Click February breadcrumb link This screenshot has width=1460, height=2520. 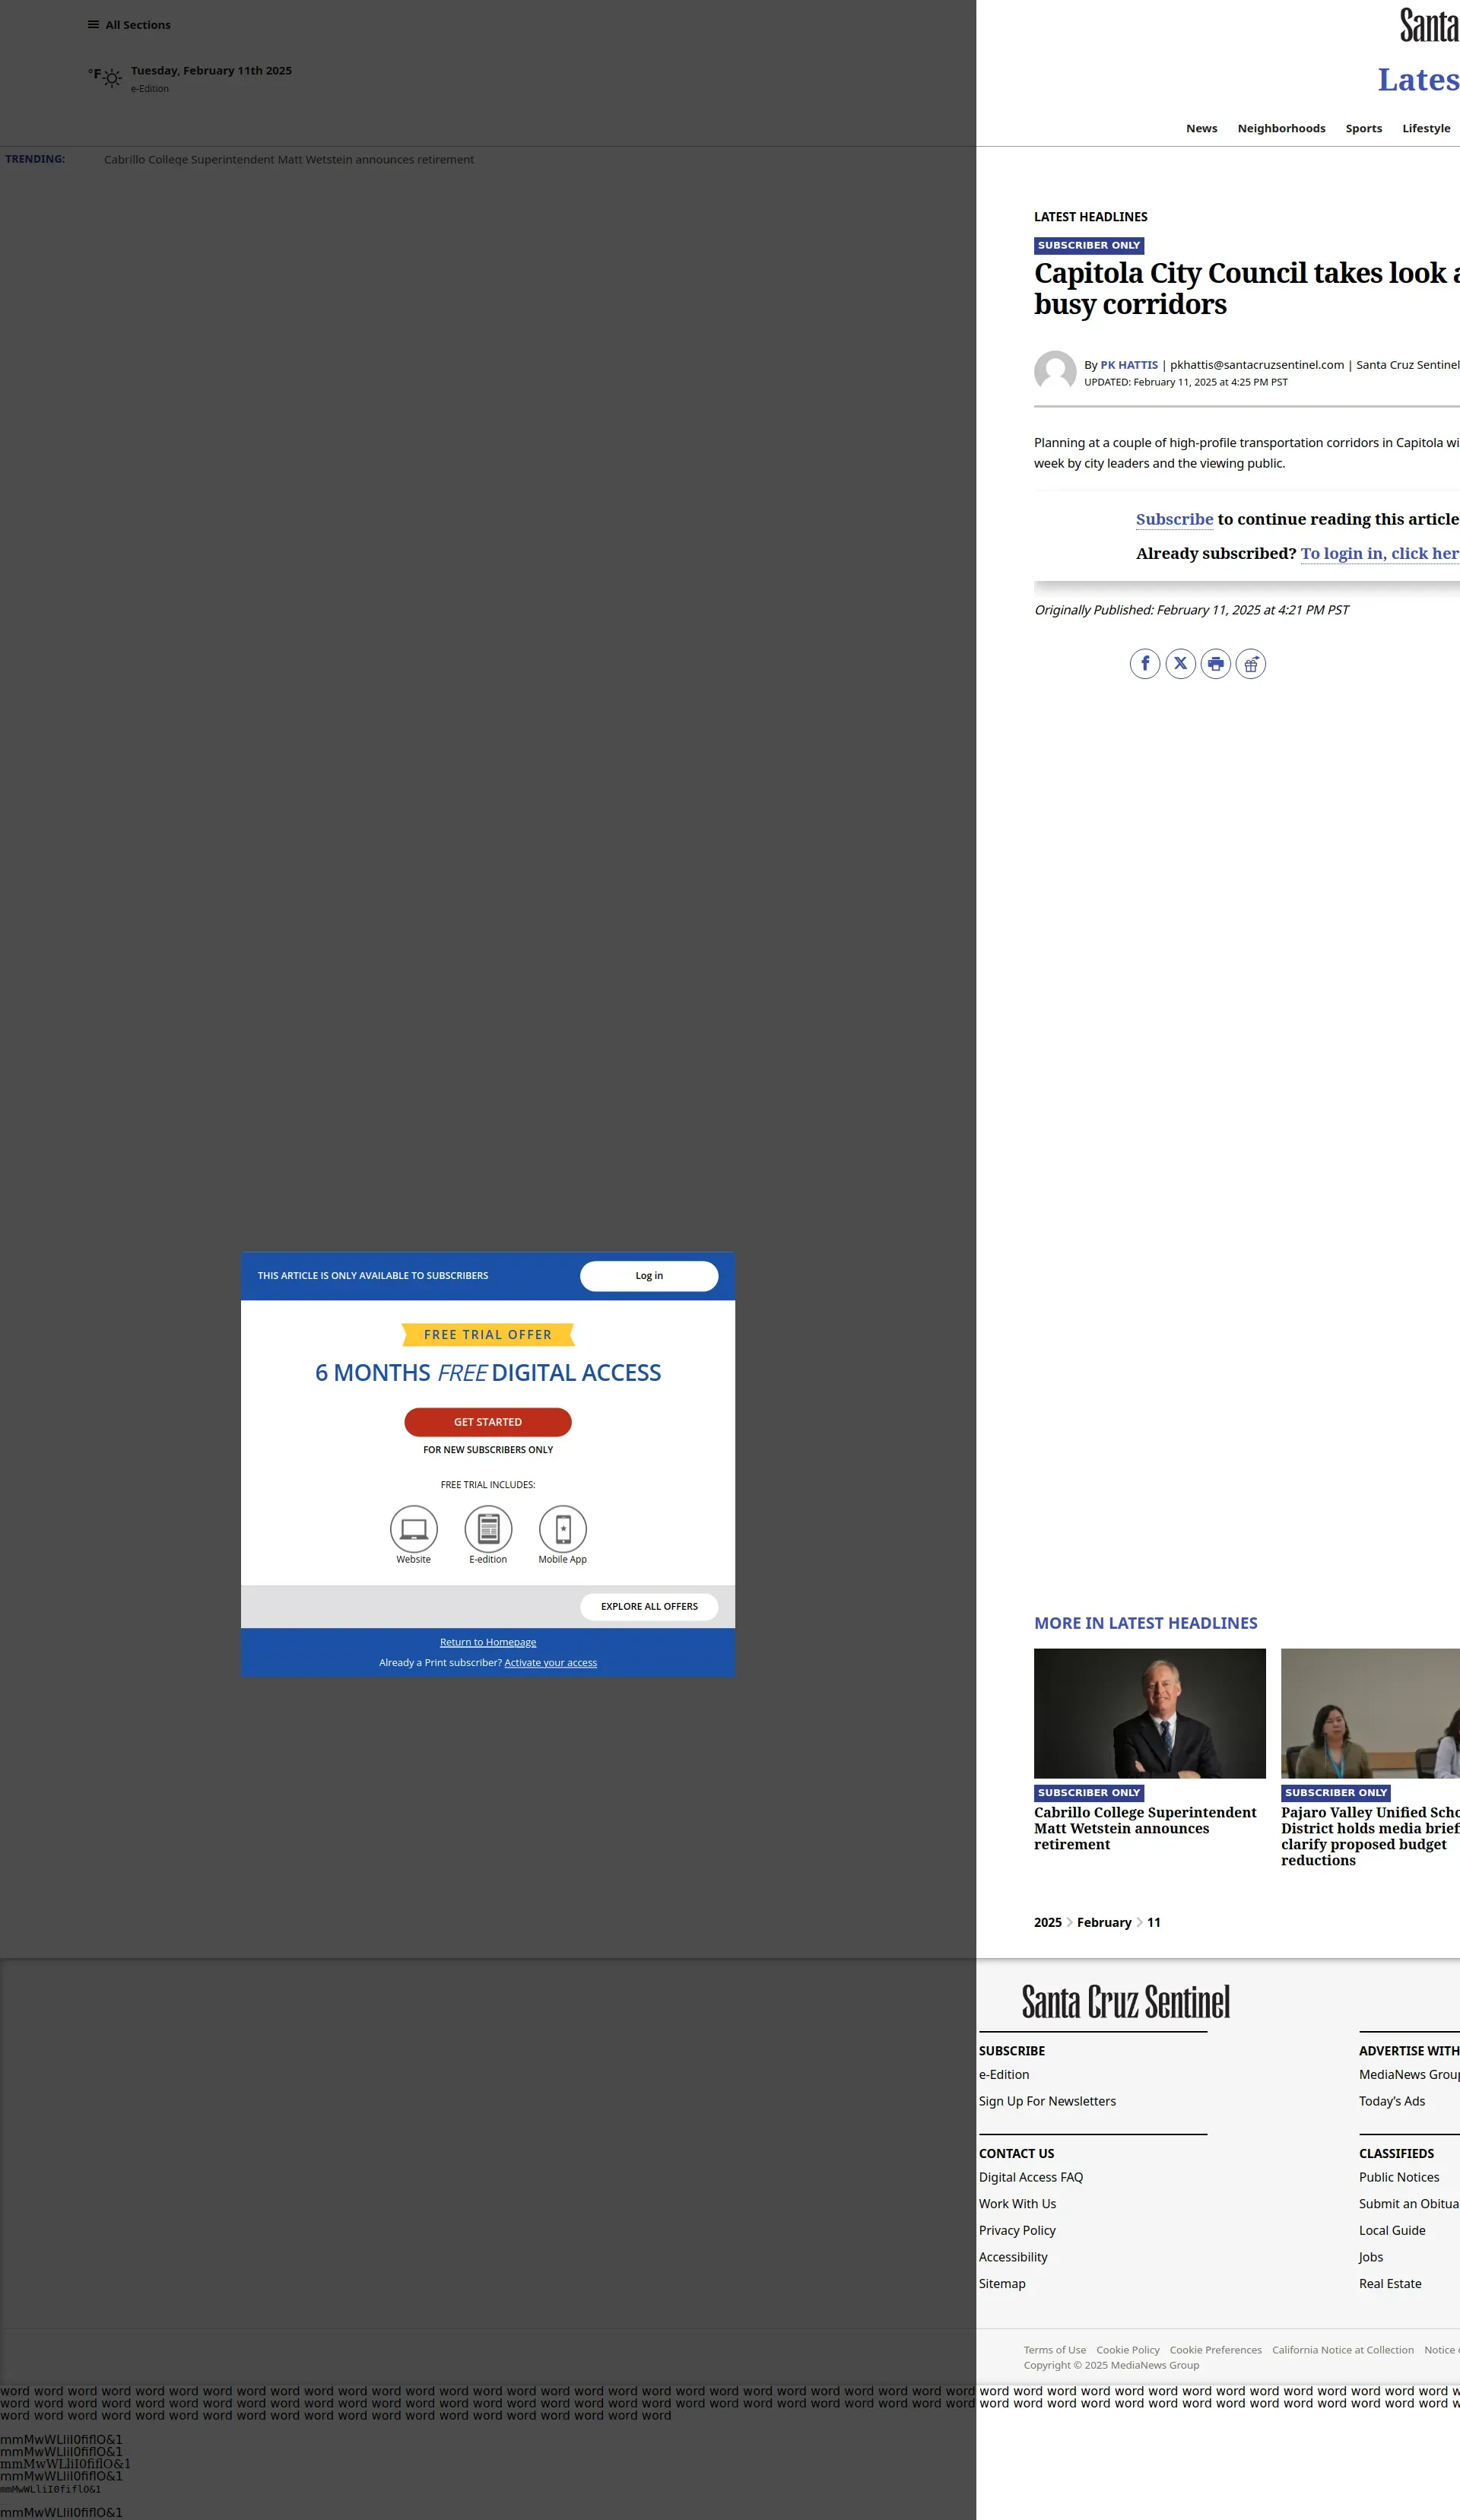tap(1103, 1922)
